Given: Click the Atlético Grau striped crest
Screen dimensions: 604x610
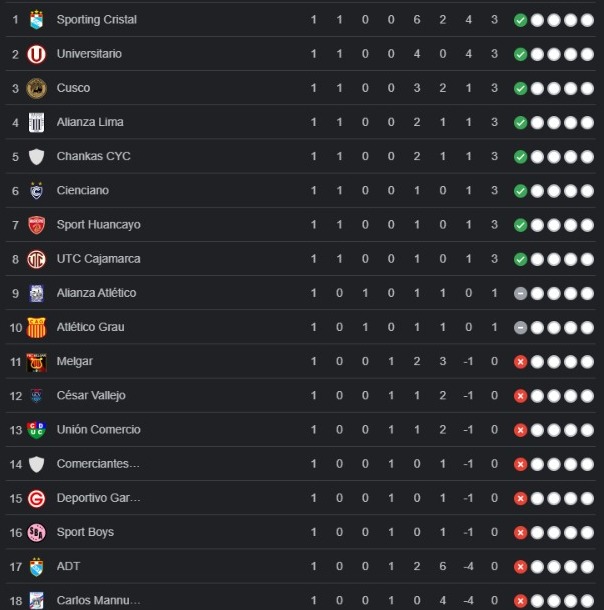Looking at the screenshot, I should (x=36, y=327).
